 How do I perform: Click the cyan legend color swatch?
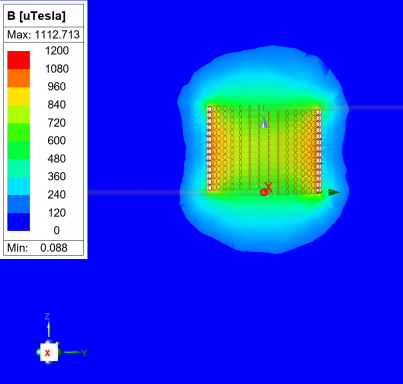[x=19, y=186]
